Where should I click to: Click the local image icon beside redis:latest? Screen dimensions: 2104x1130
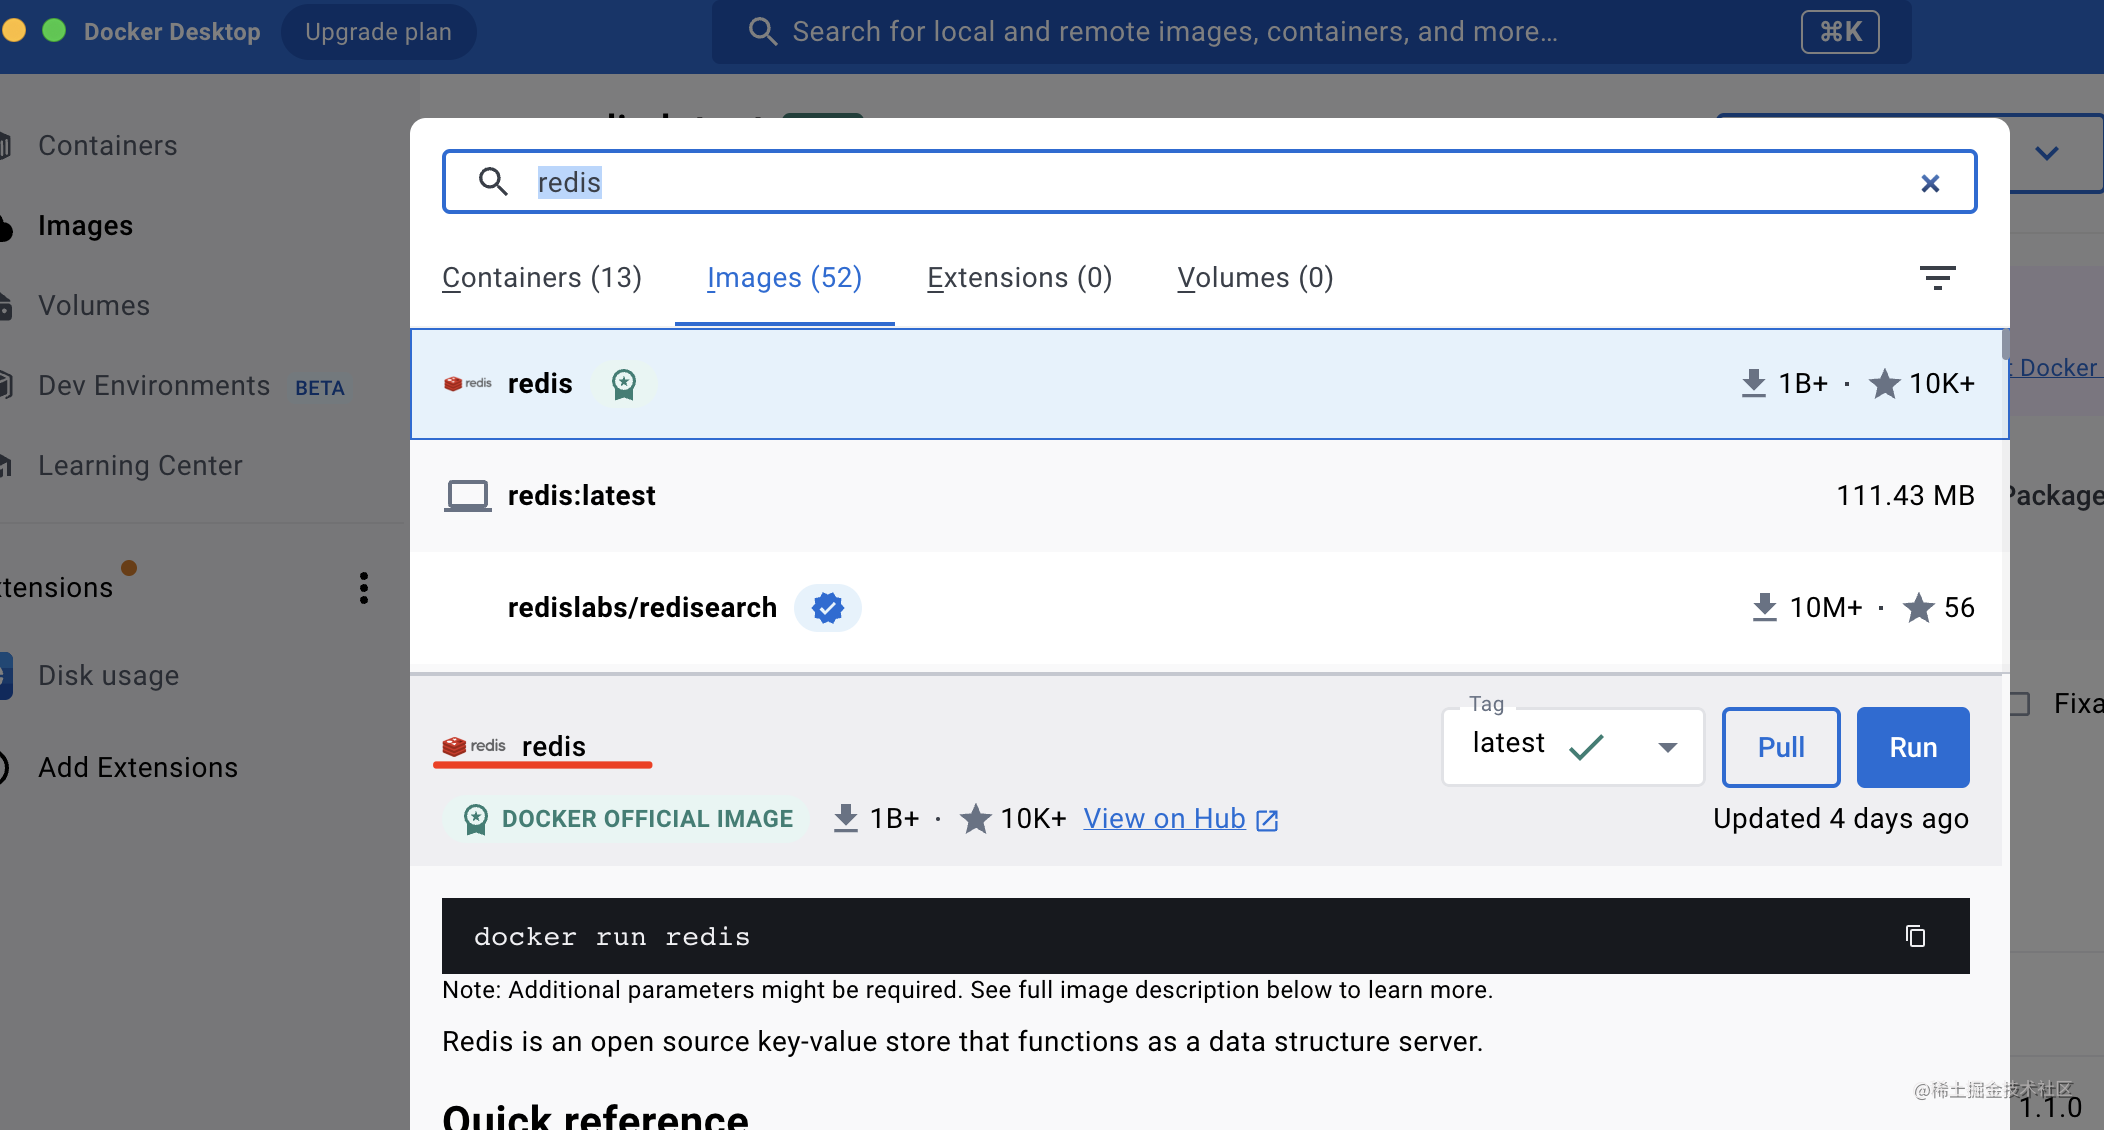(x=467, y=496)
